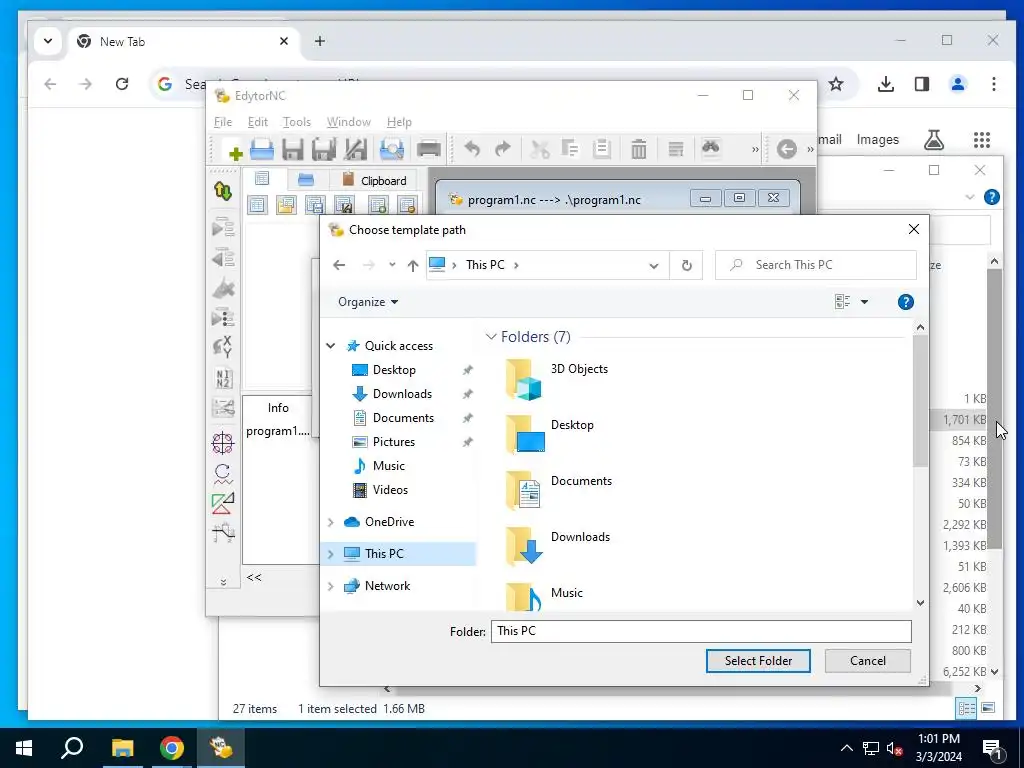1024x768 pixels.
Task: Open the File menu in EdytorNC
Action: [223, 122]
